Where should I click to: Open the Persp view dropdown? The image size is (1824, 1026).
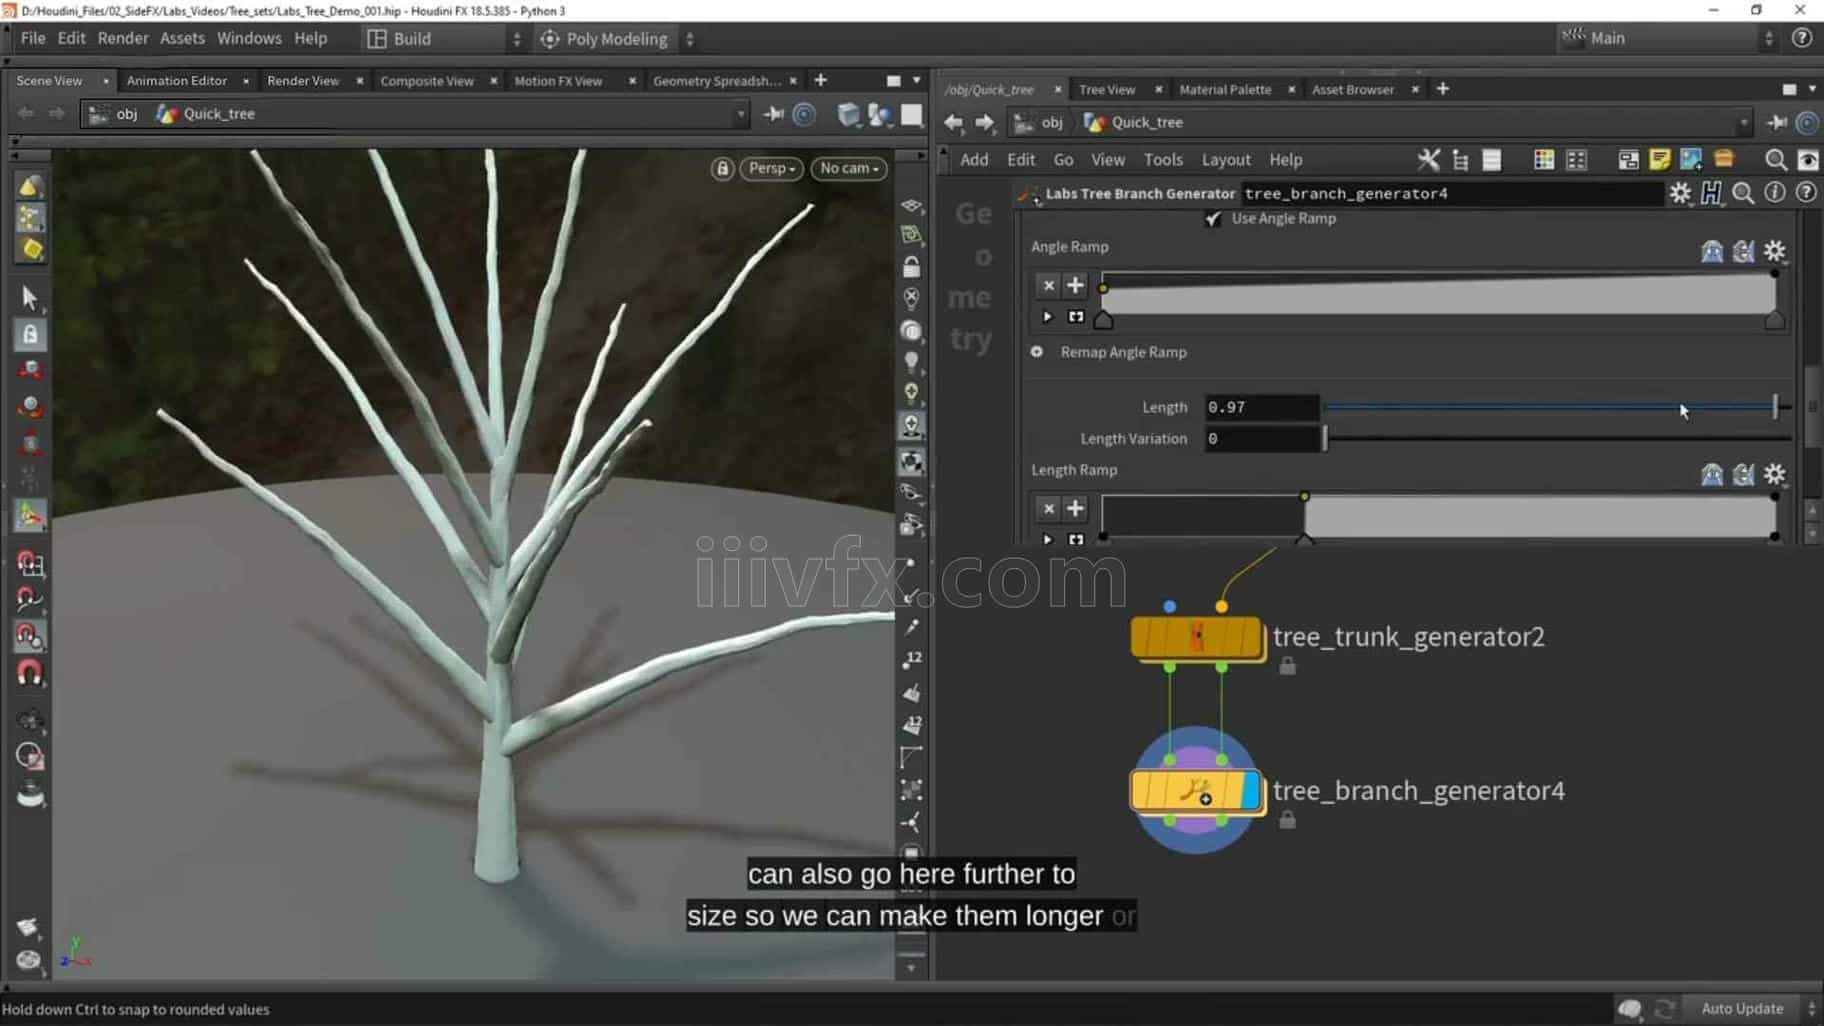(770, 169)
